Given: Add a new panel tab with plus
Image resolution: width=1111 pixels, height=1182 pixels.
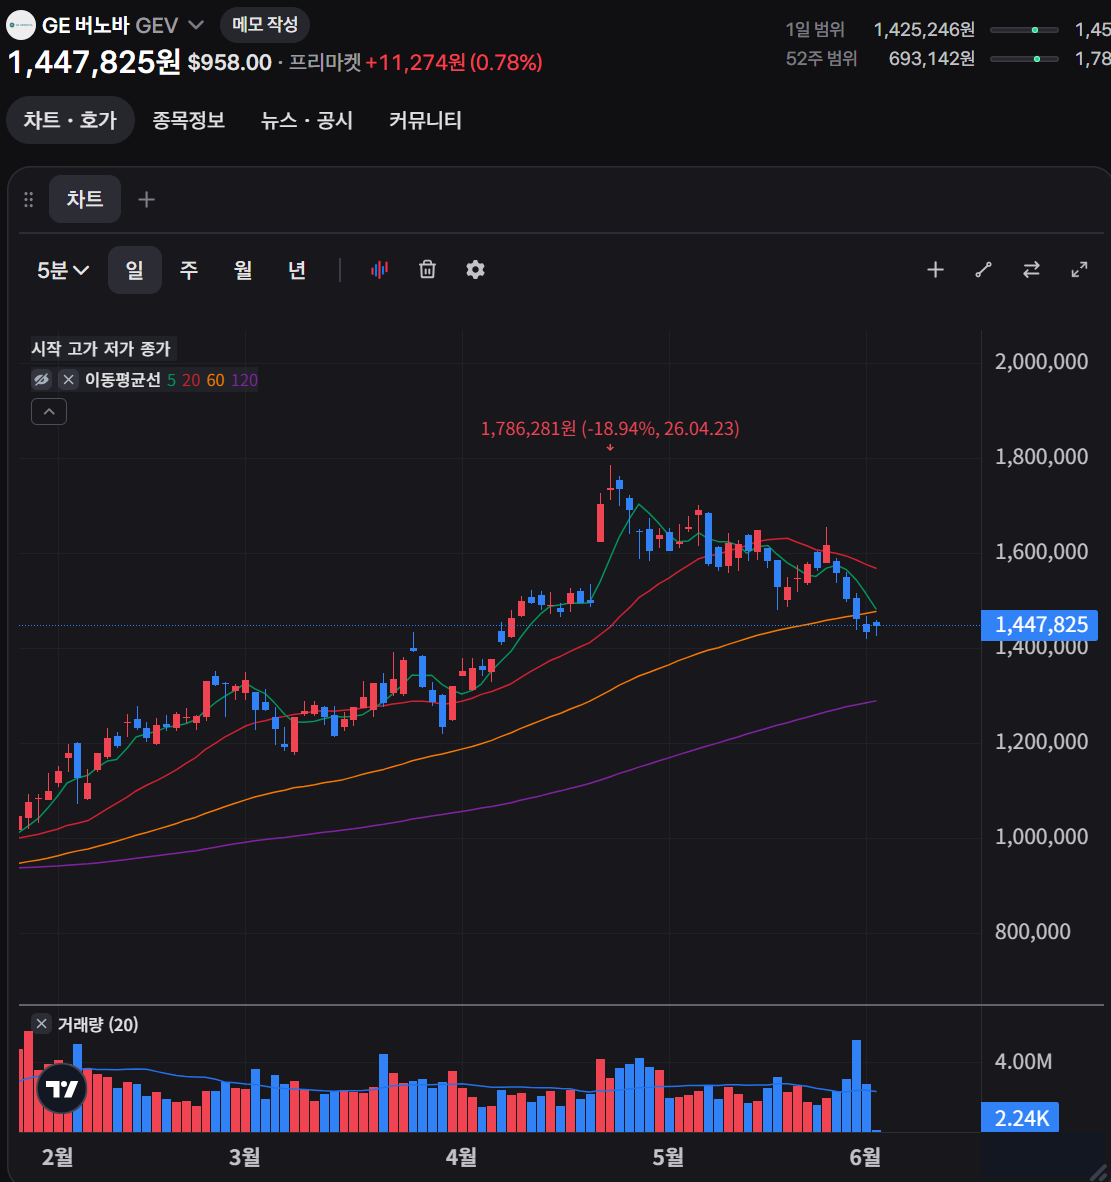Looking at the screenshot, I should tap(146, 199).
